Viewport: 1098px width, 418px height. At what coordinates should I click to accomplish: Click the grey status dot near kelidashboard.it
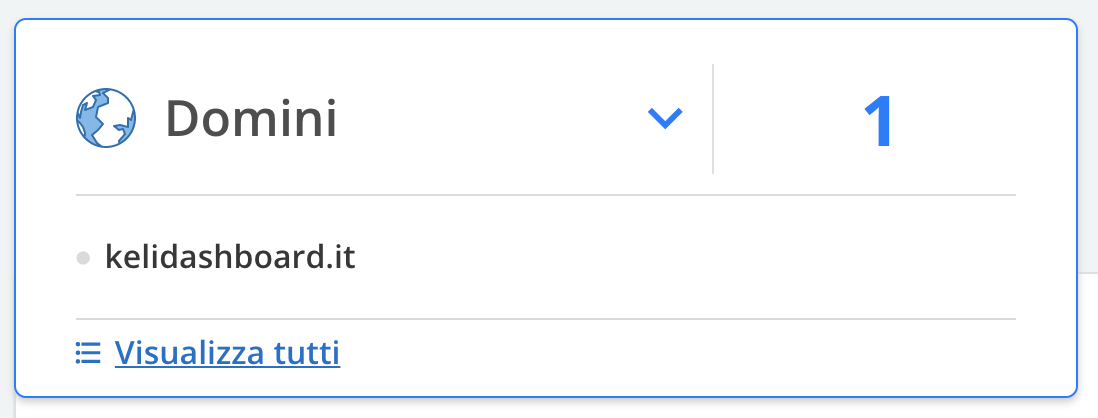click(x=83, y=258)
